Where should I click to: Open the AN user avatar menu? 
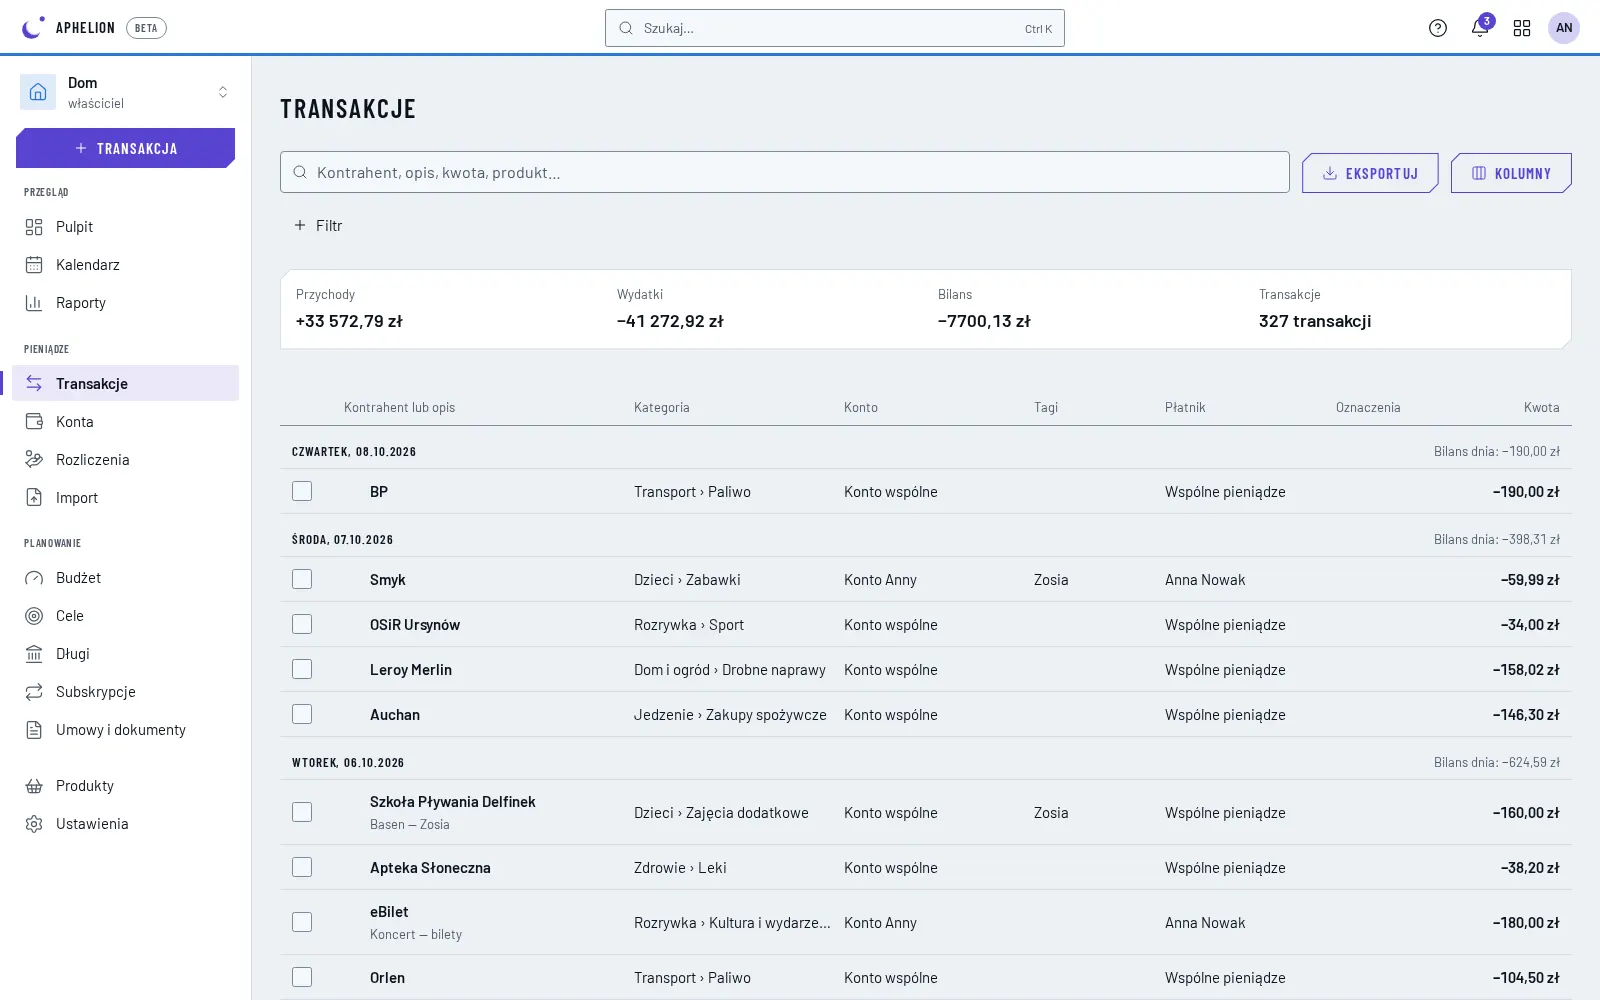coord(1564,28)
